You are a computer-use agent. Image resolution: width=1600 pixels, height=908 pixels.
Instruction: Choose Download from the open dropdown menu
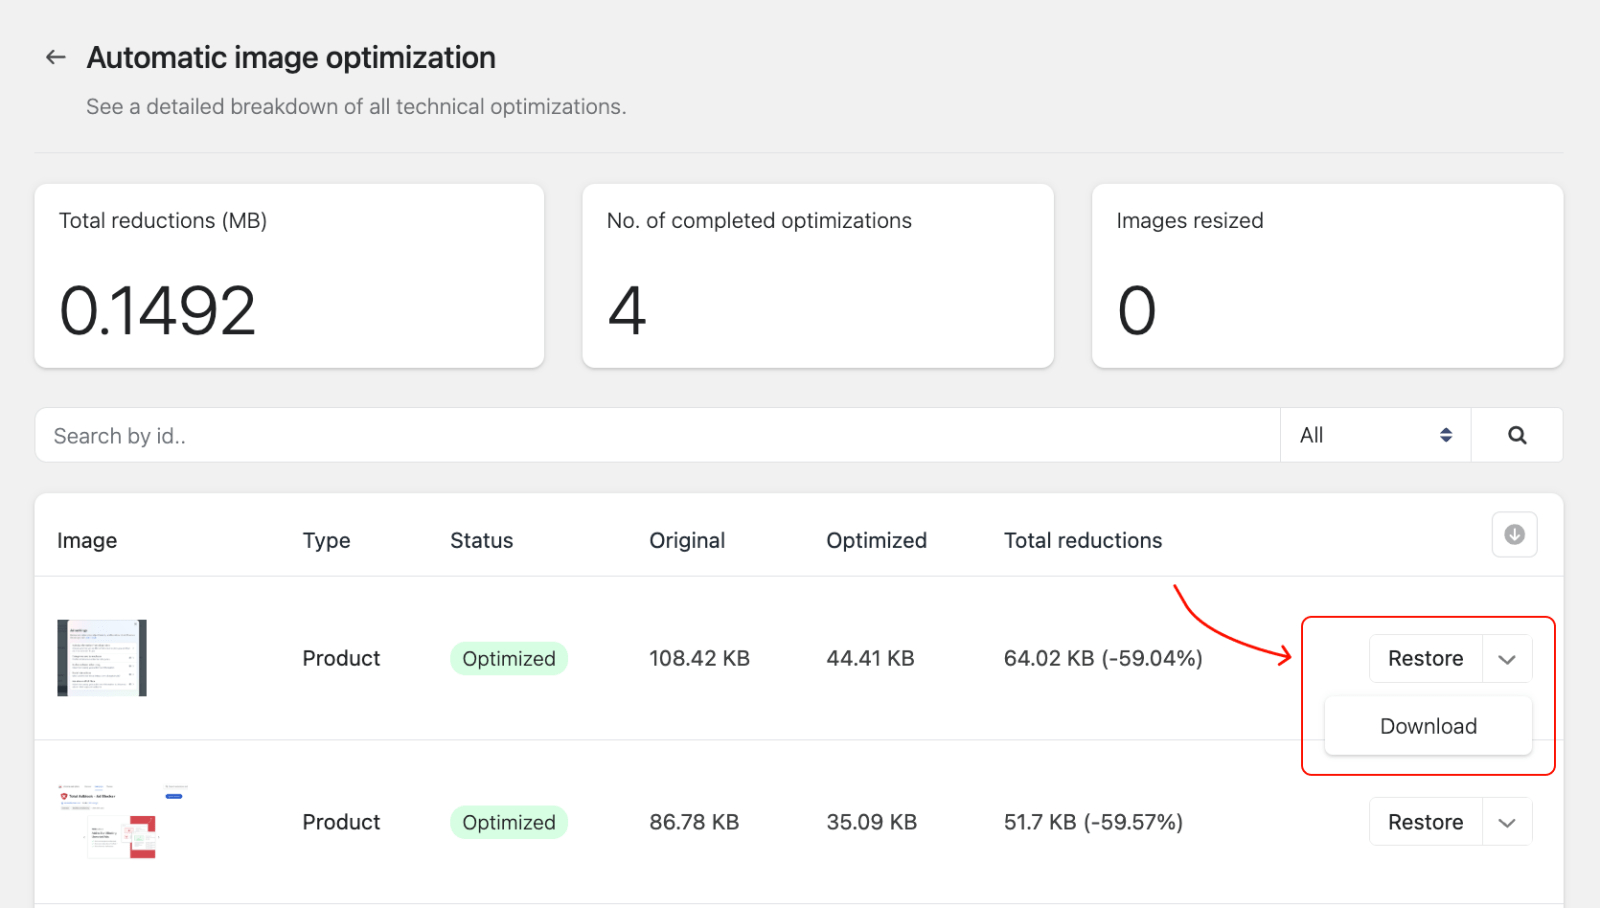point(1427,726)
